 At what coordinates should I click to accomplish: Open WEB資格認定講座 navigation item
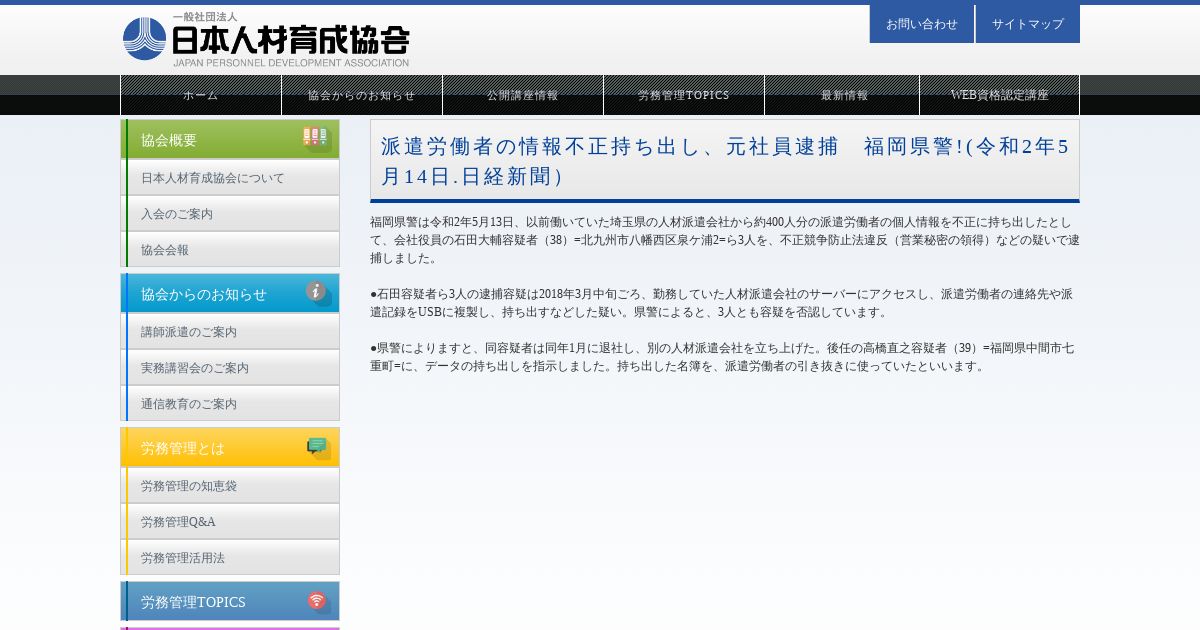1000,95
